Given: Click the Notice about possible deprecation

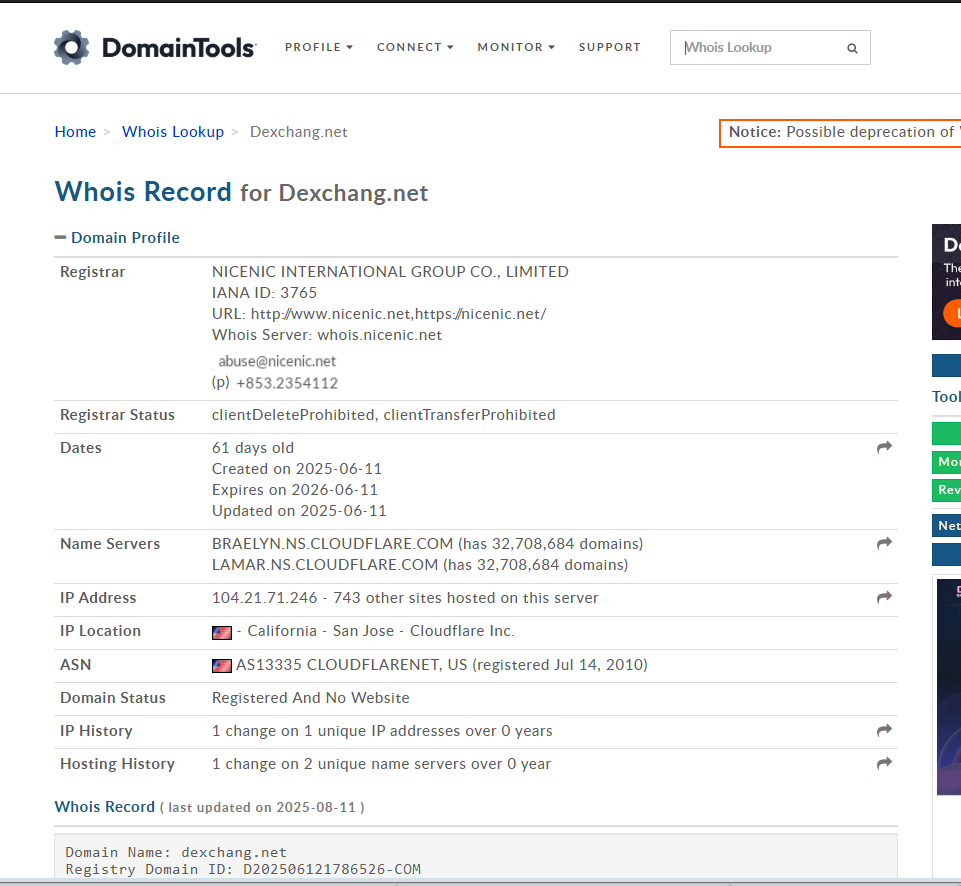Looking at the screenshot, I should click(840, 132).
